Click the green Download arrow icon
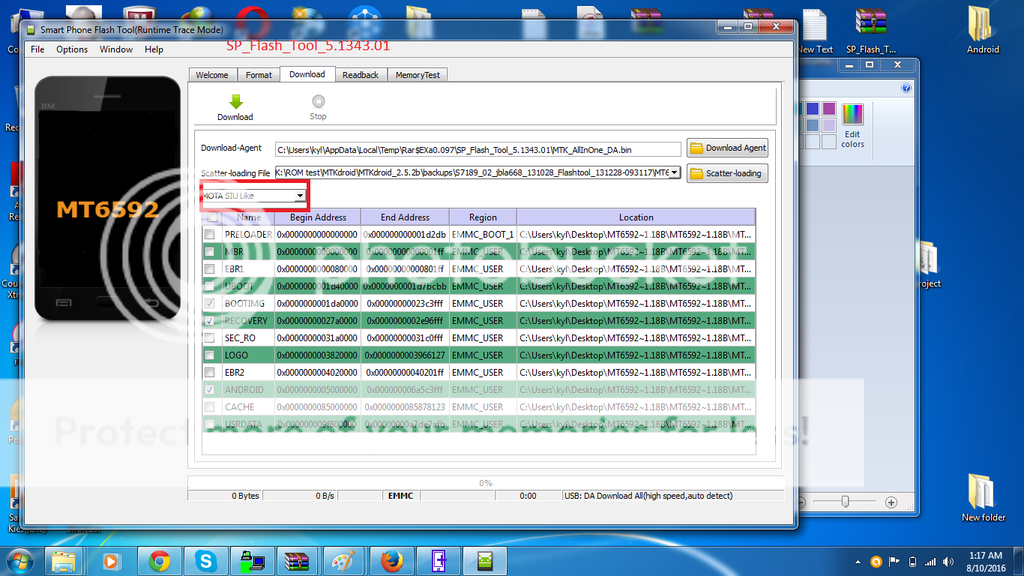The width and height of the screenshot is (1024, 576). point(236,101)
